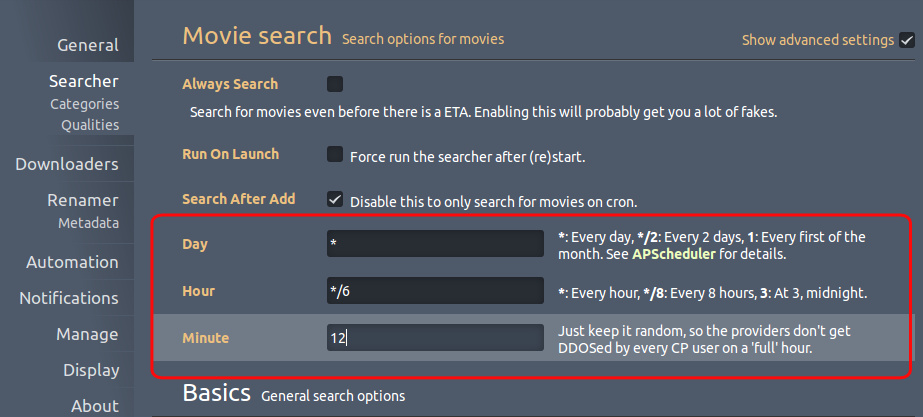The image size is (923, 417).
Task: Go to the Downloaders section
Action: click(67, 164)
